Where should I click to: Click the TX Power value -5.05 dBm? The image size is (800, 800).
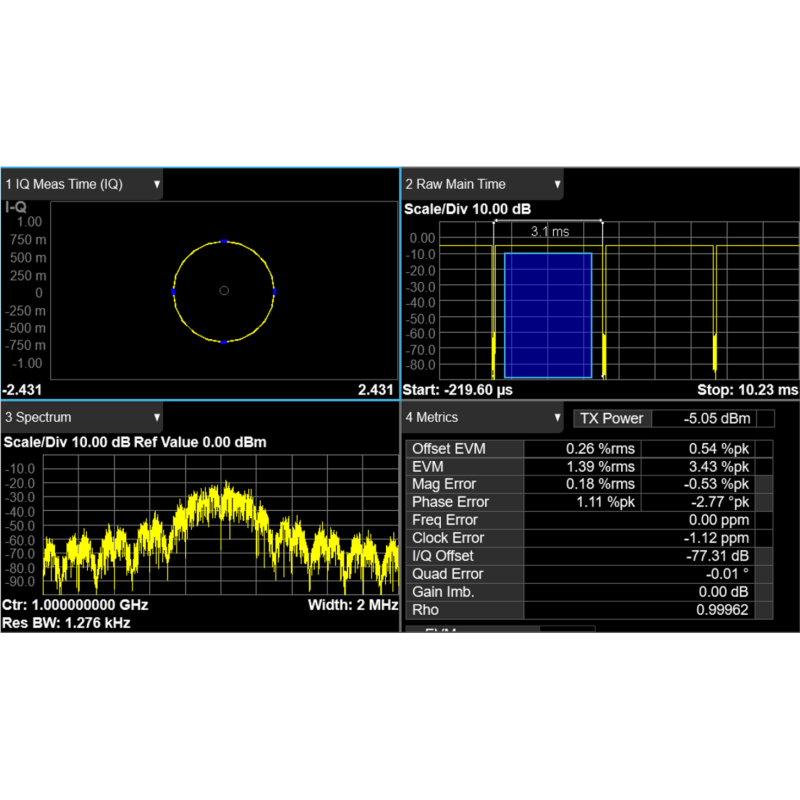(711, 418)
